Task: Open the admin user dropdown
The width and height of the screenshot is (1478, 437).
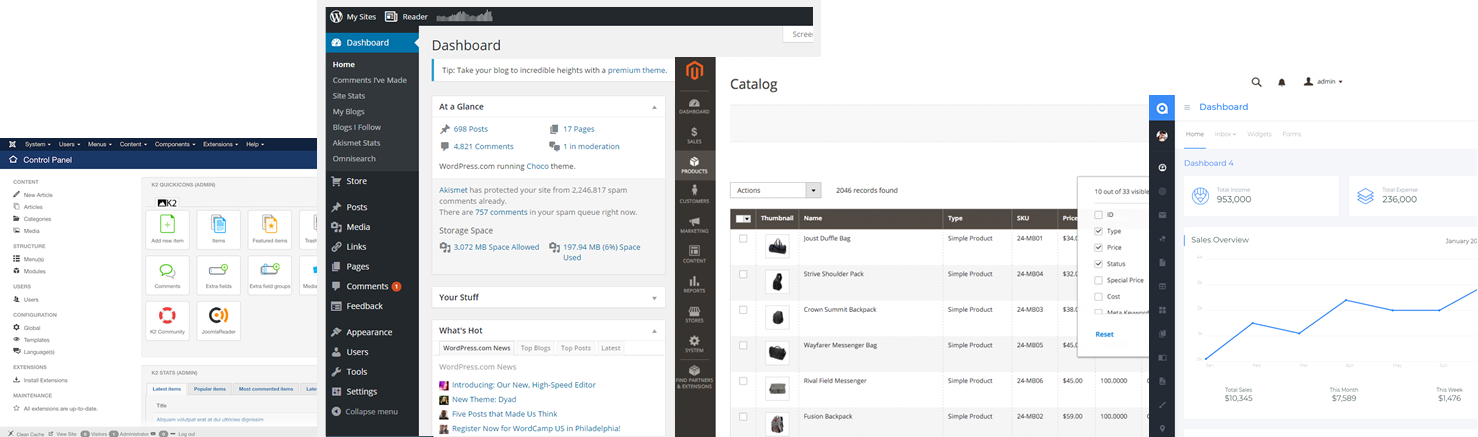Action: click(1323, 82)
